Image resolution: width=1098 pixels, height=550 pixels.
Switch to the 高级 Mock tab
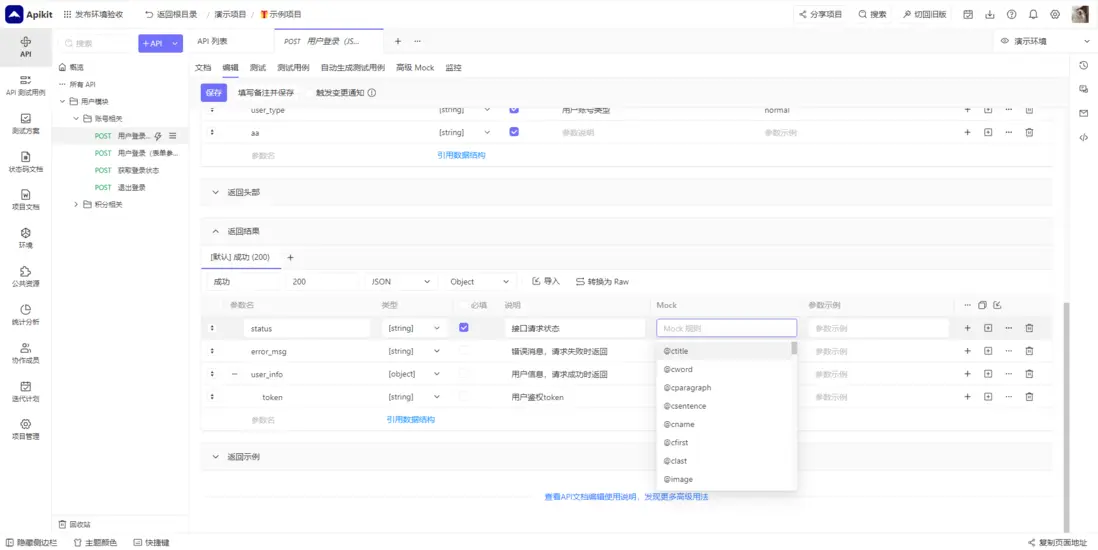coord(414,68)
